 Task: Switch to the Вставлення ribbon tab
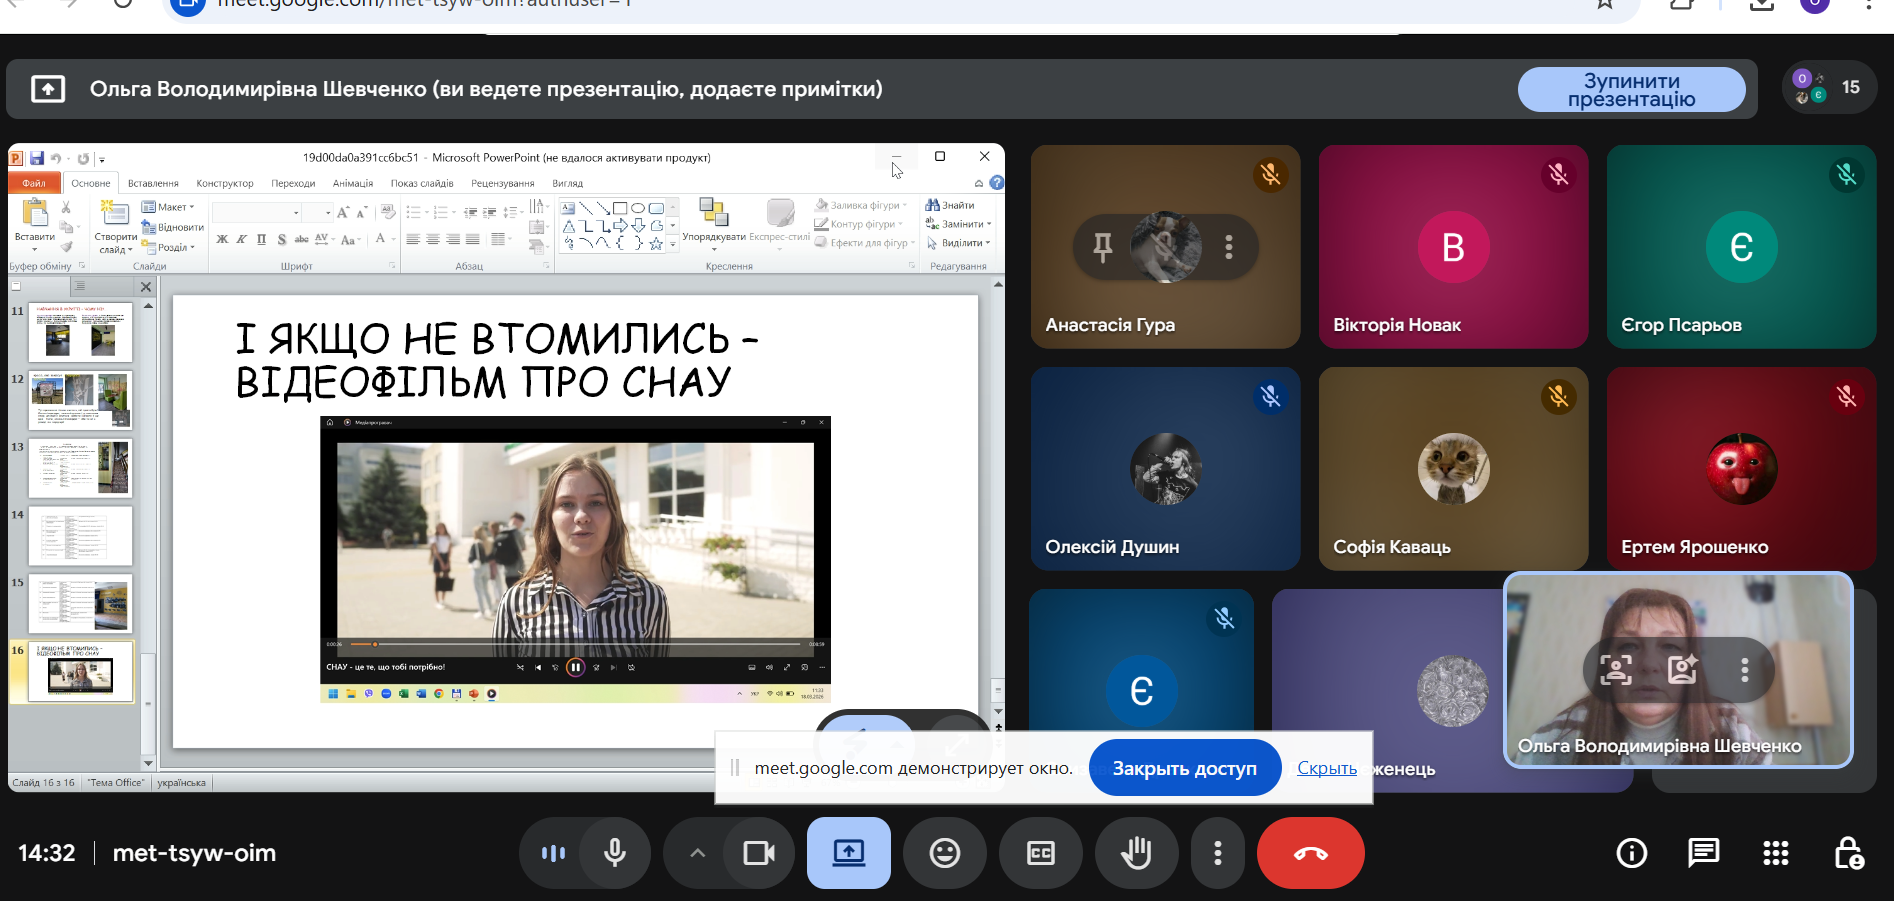click(x=153, y=184)
